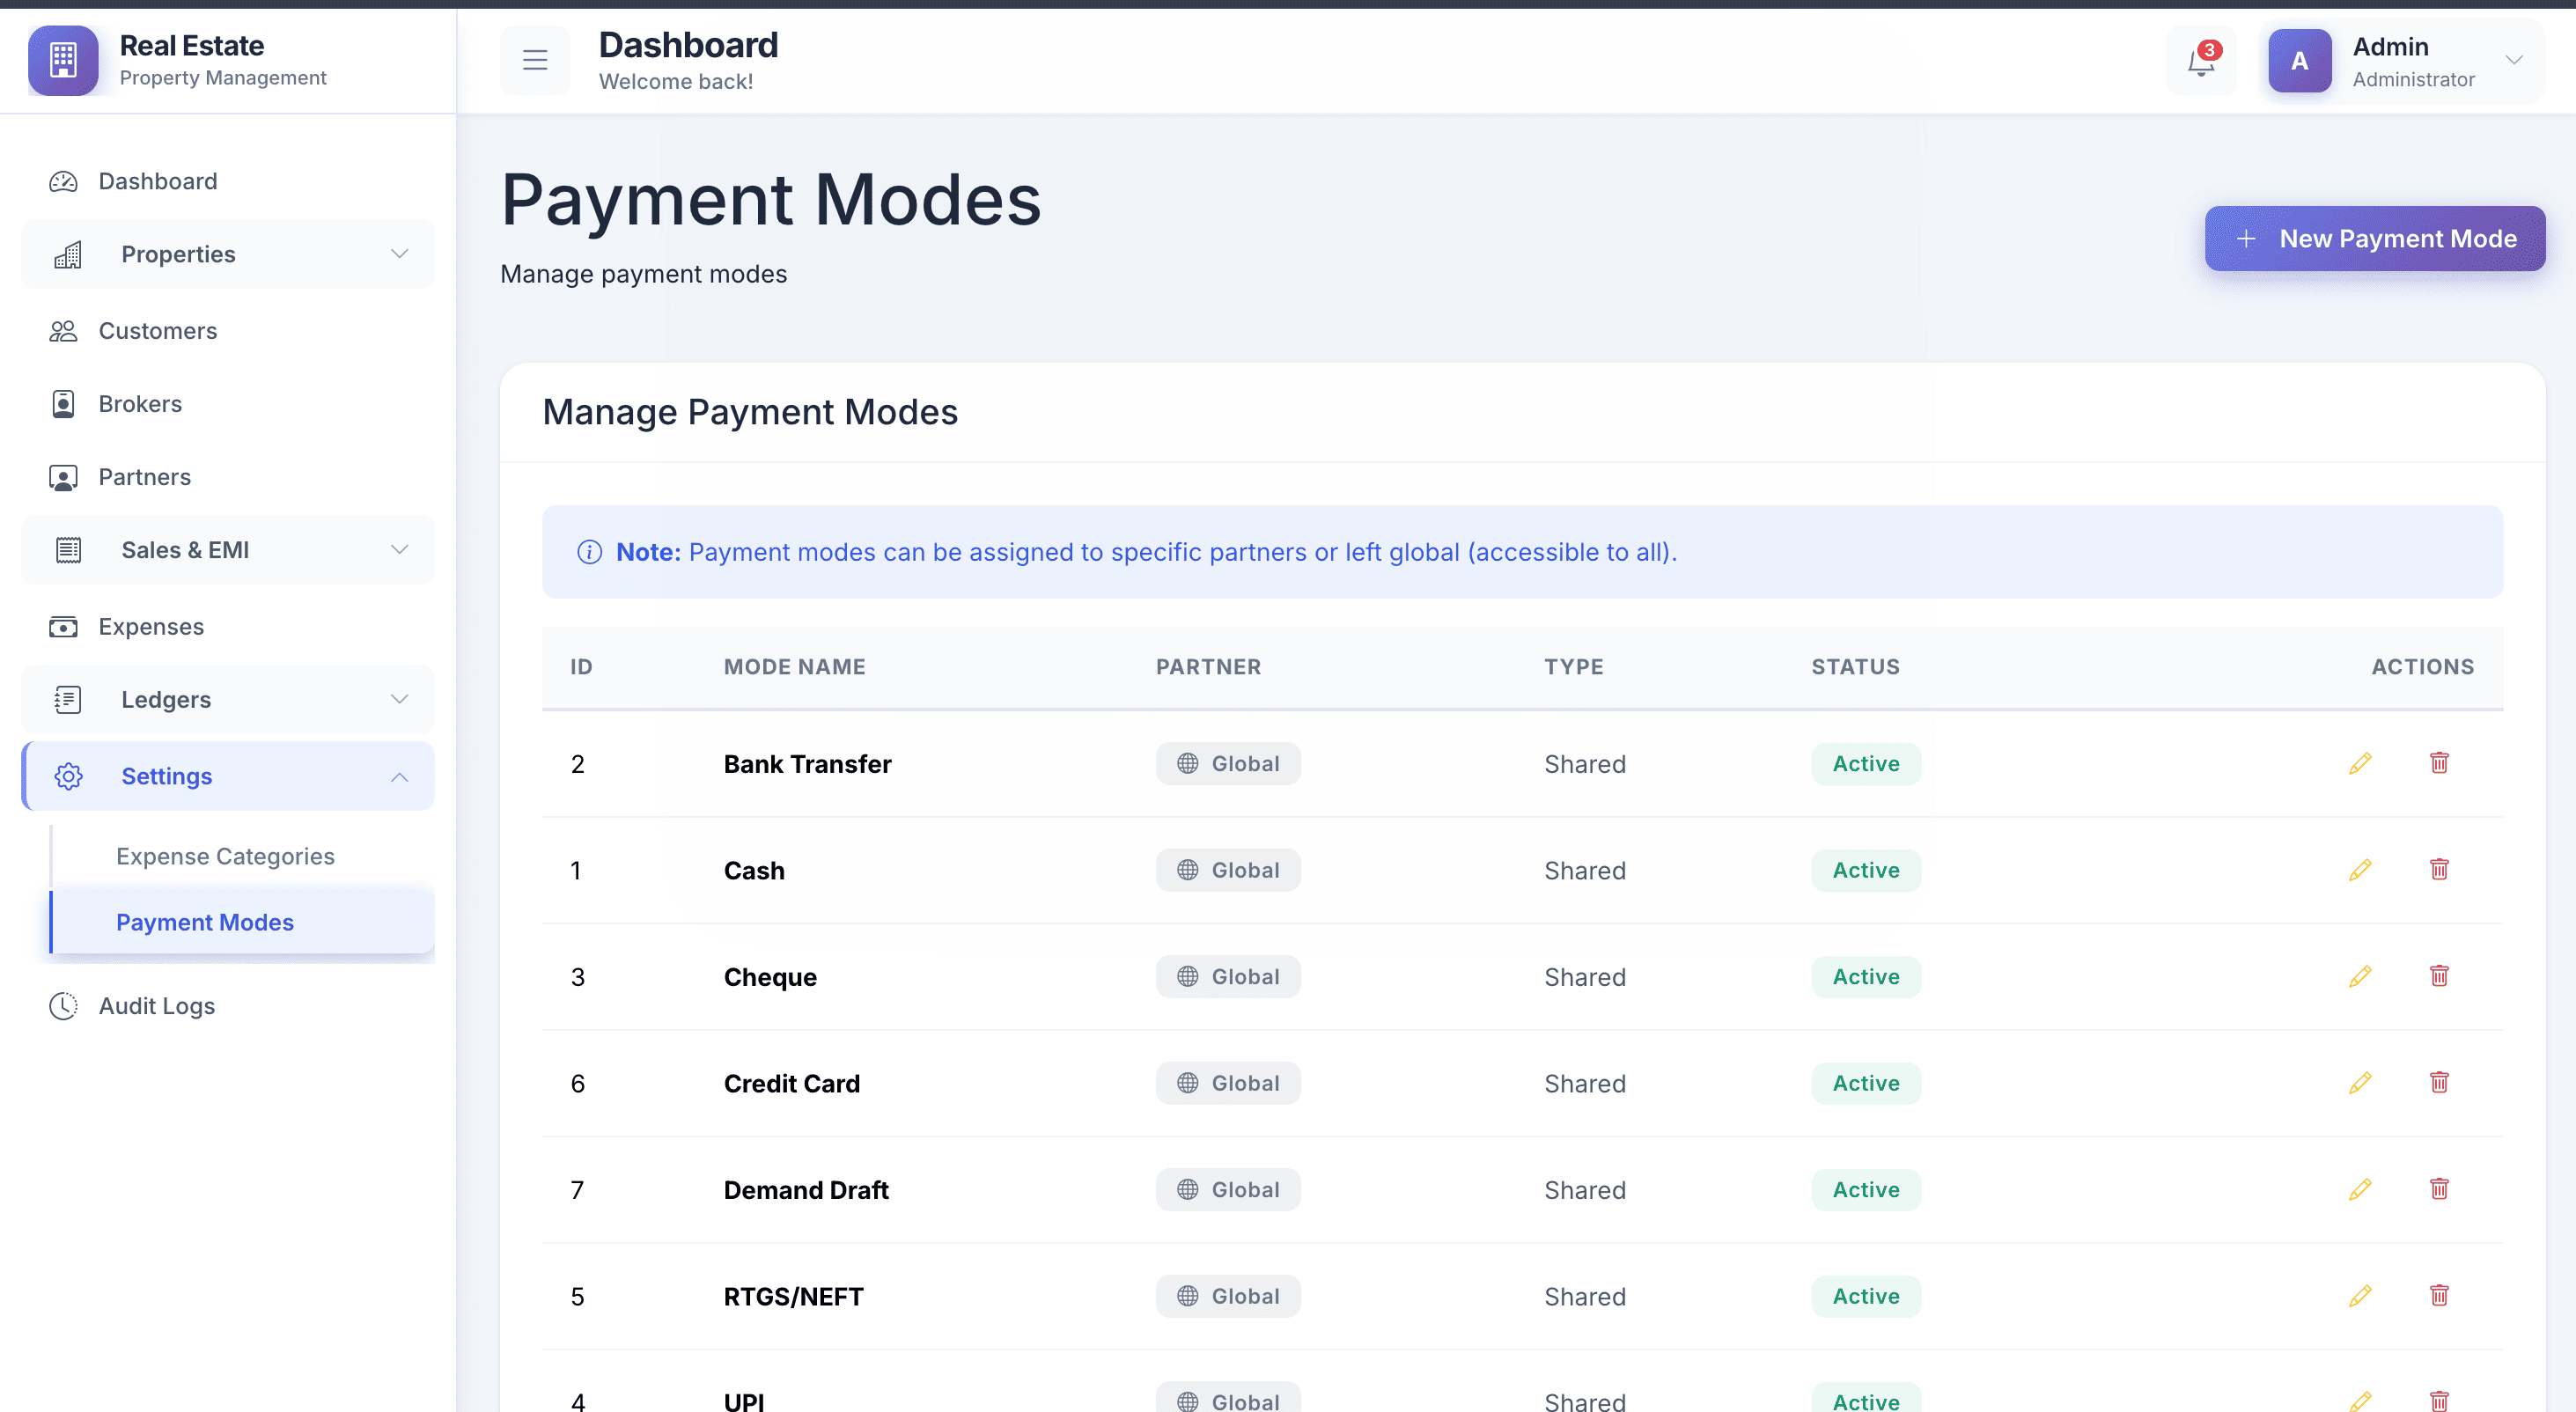Open the notifications bell
The height and width of the screenshot is (1412, 2576).
click(x=2200, y=62)
